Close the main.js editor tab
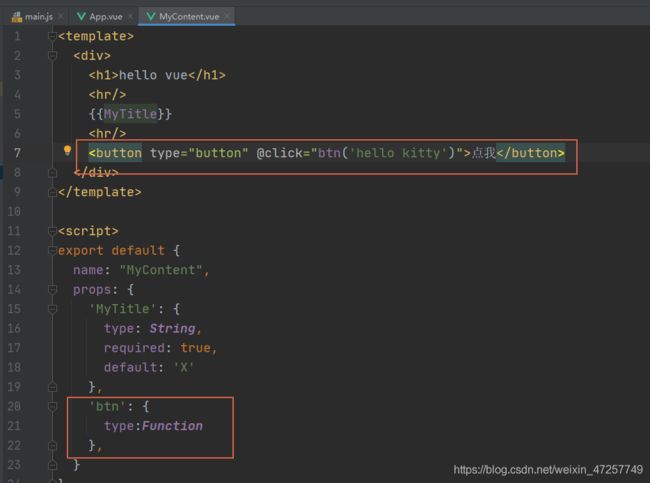This screenshot has width=650, height=483. click(x=60, y=17)
